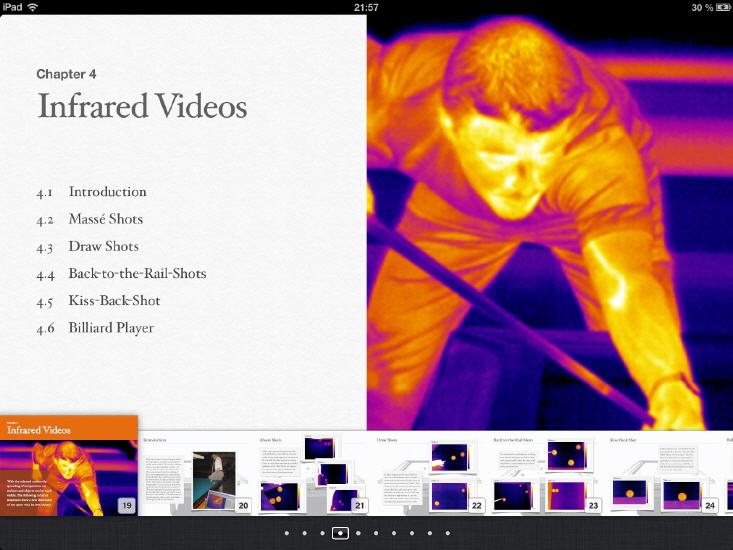733x550 pixels.
Task: Tap the Wi-Fi icon in the status bar
Action: 33,7
